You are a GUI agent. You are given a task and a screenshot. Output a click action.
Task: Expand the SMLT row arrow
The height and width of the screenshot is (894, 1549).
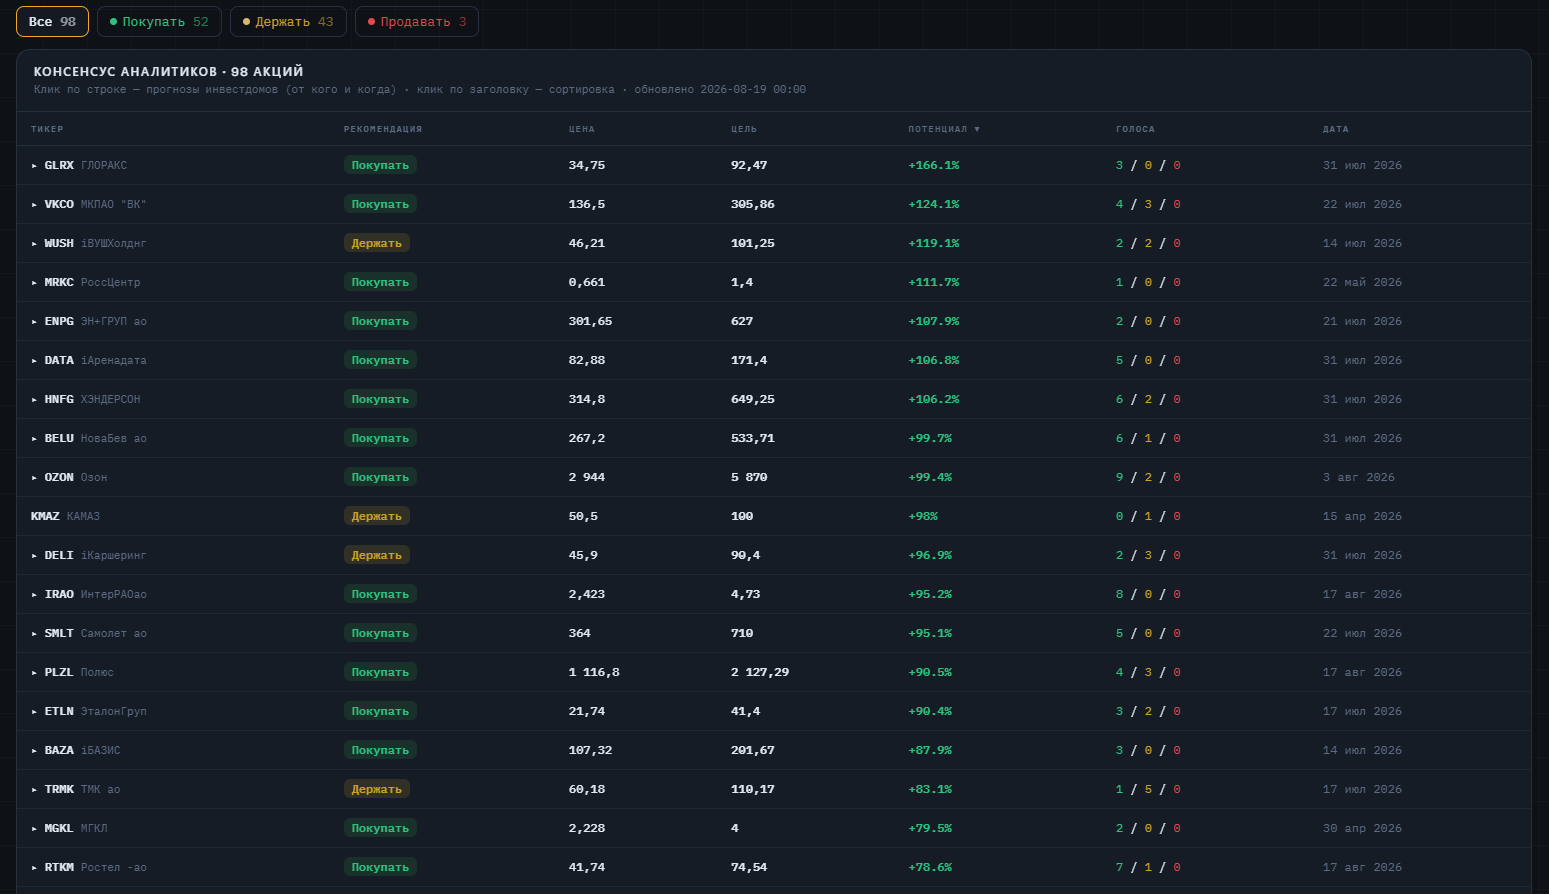click(x=34, y=634)
